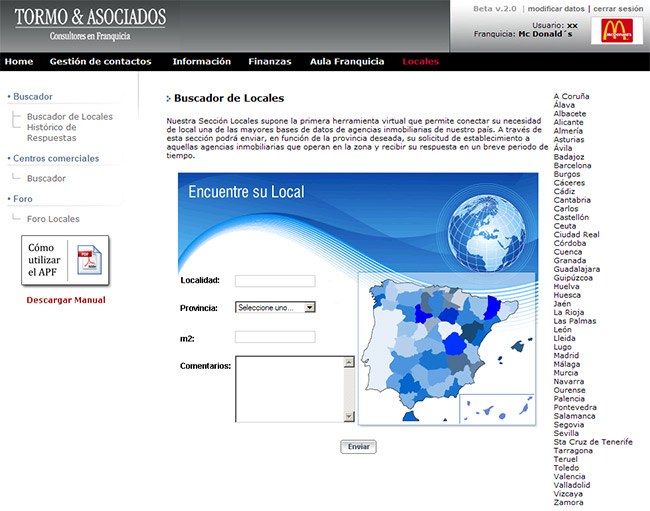Image resolution: width=650 pixels, height=511 pixels.
Task: Download the manual via Descargar Manual
Action: tap(66, 300)
